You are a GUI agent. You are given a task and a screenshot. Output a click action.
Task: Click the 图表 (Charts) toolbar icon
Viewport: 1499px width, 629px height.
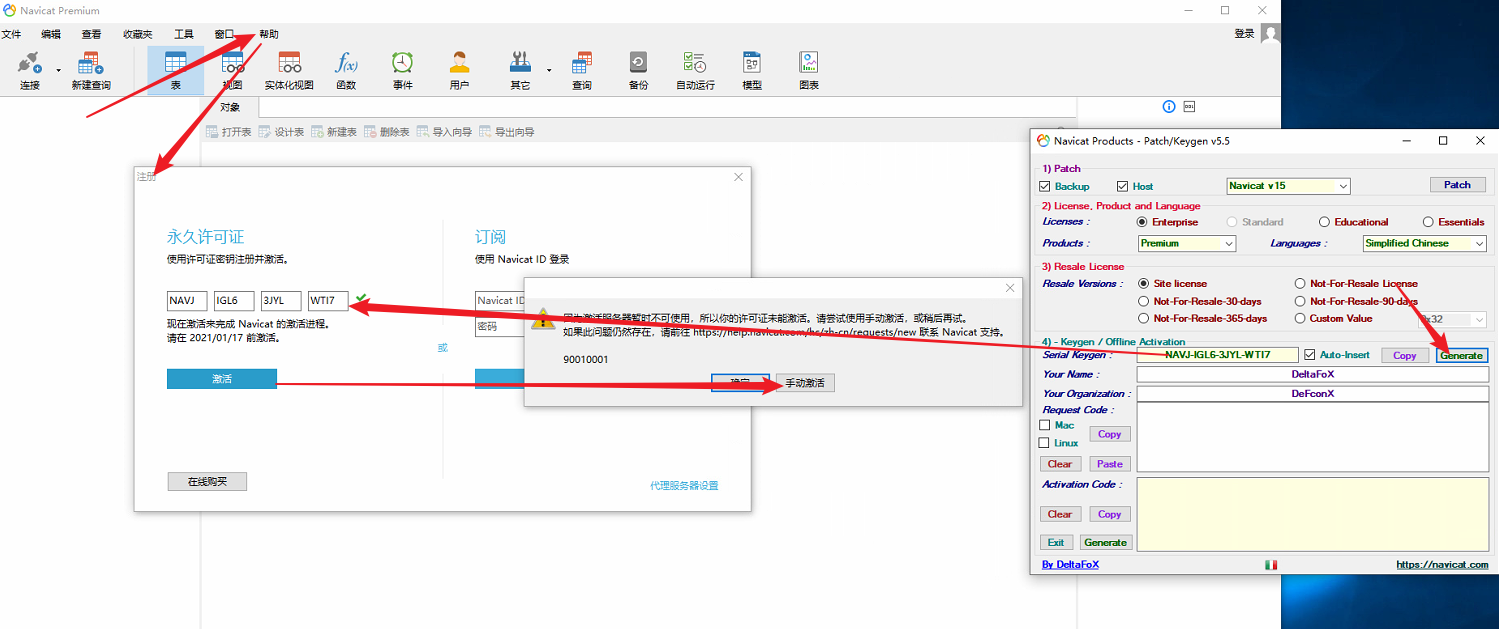(x=809, y=70)
